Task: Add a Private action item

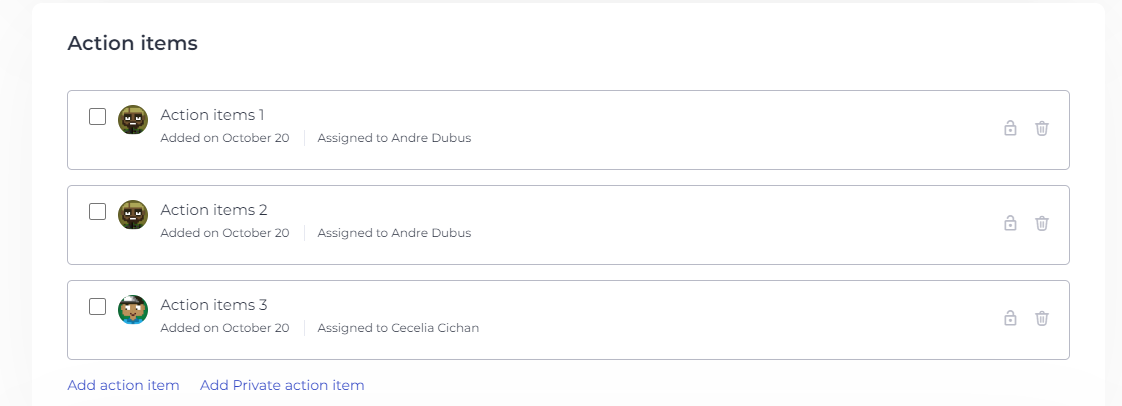Action: (282, 385)
